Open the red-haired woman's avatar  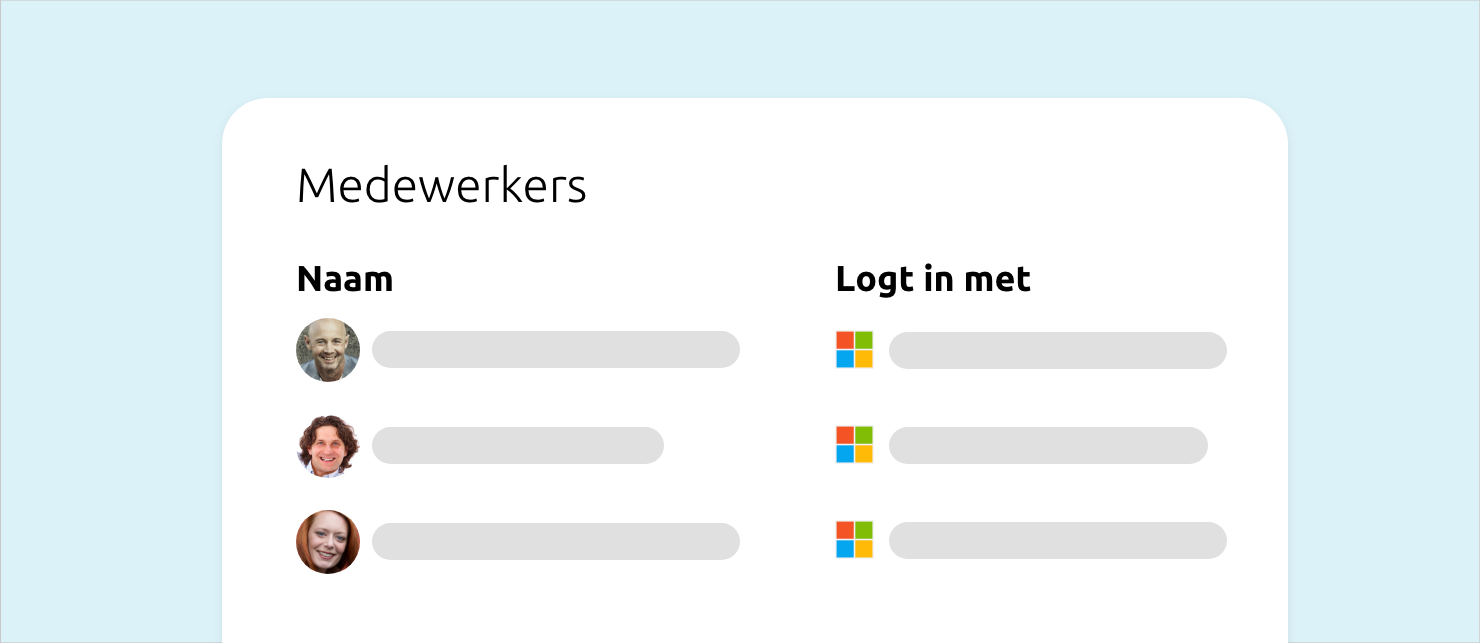click(328, 542)
